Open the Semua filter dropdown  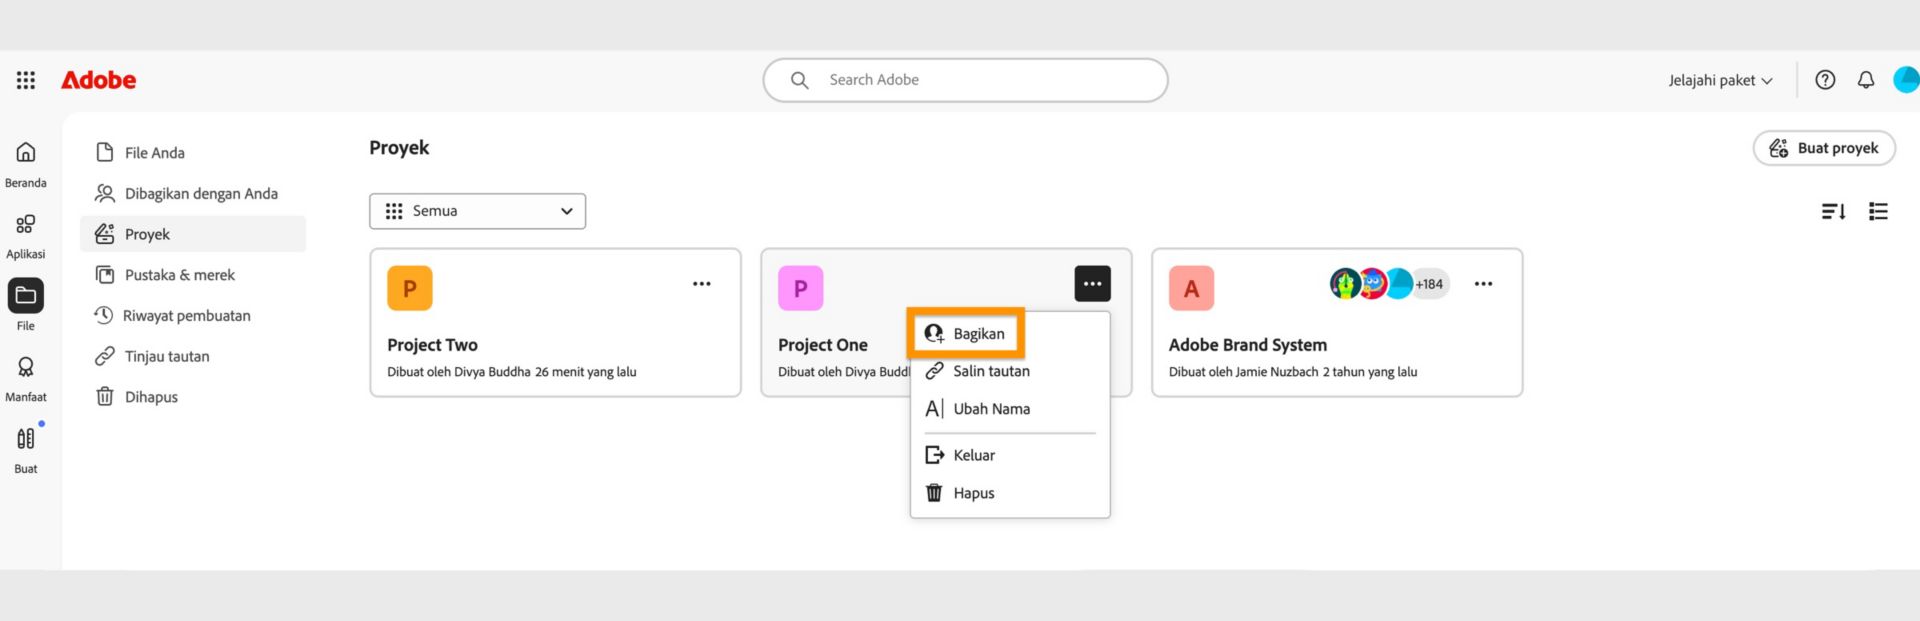click(477, 211)
